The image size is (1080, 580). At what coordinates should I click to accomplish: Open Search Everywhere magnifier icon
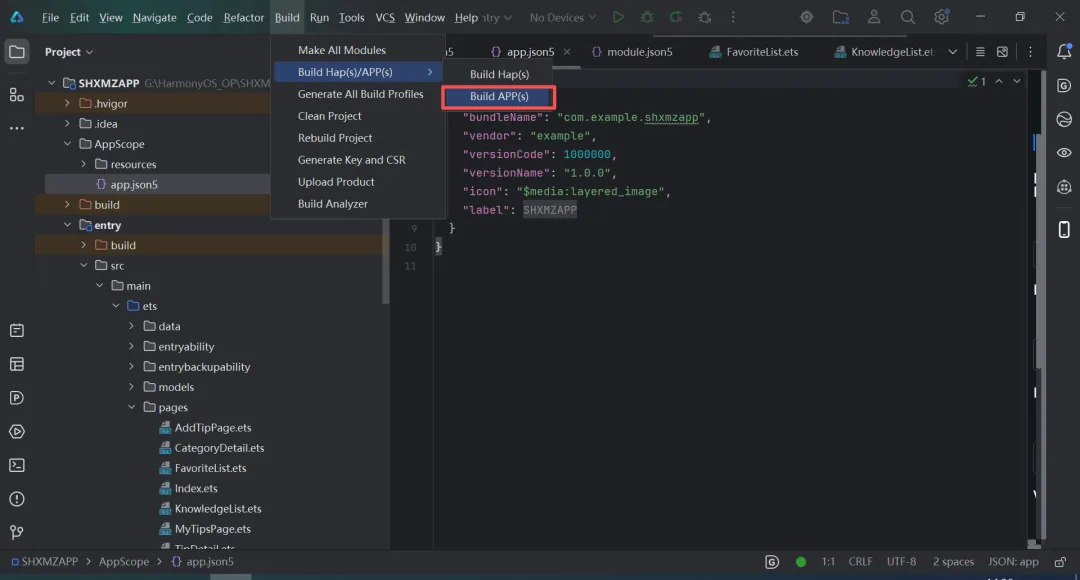(908, 17)
